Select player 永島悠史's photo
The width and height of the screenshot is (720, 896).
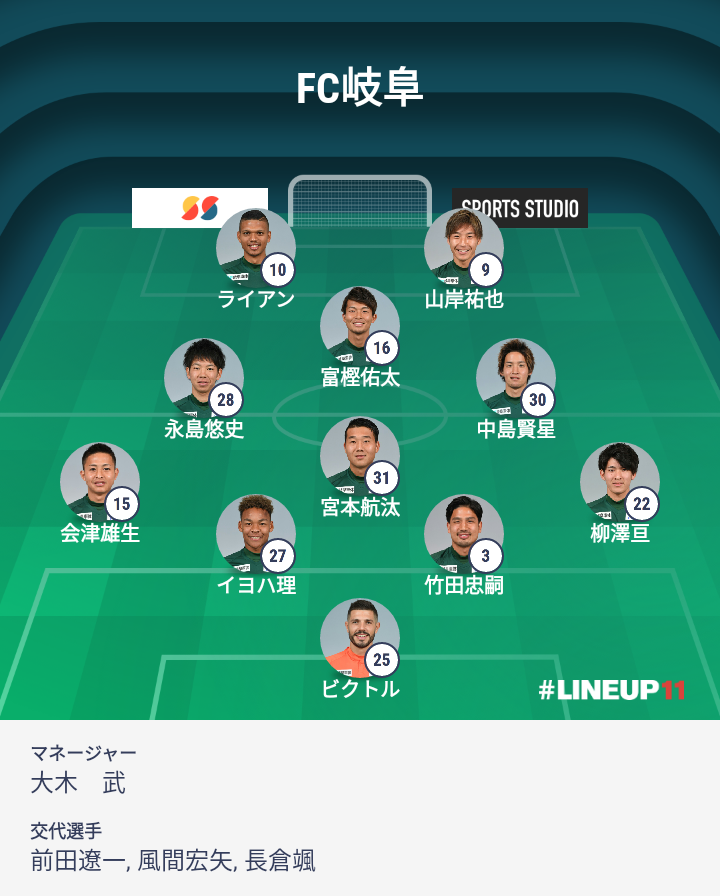(x=204, y=378)
